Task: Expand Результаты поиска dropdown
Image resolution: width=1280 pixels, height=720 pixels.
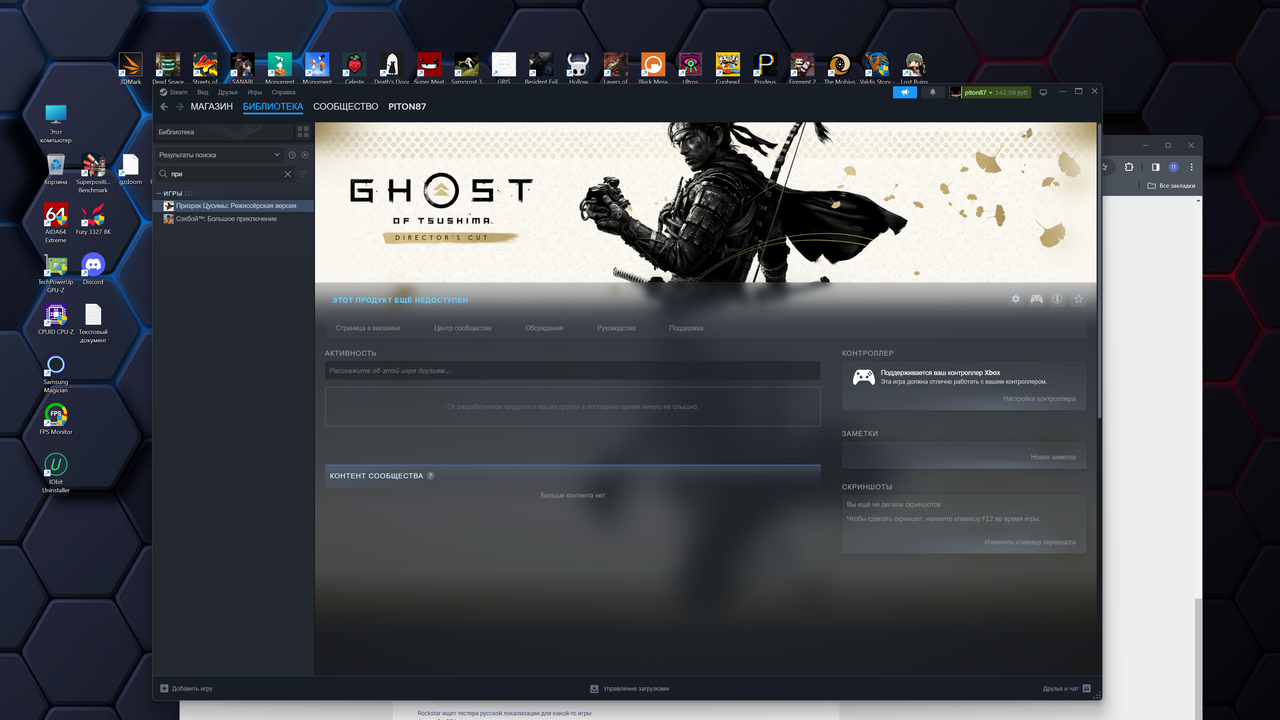Action: [220, 155]
